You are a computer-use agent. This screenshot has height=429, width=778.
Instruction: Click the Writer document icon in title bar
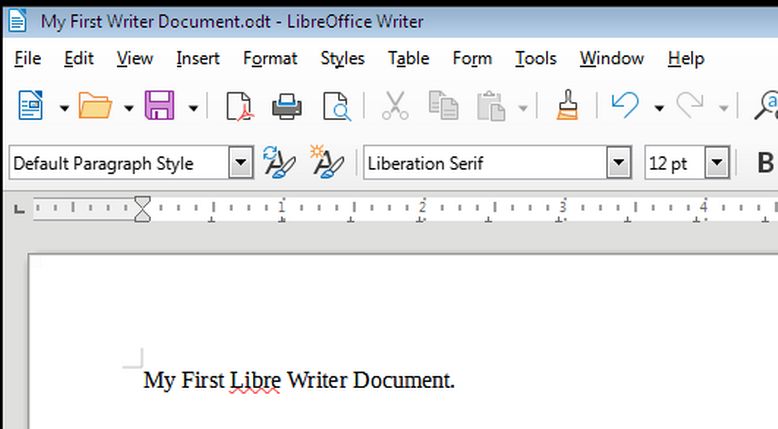(17, 21)
